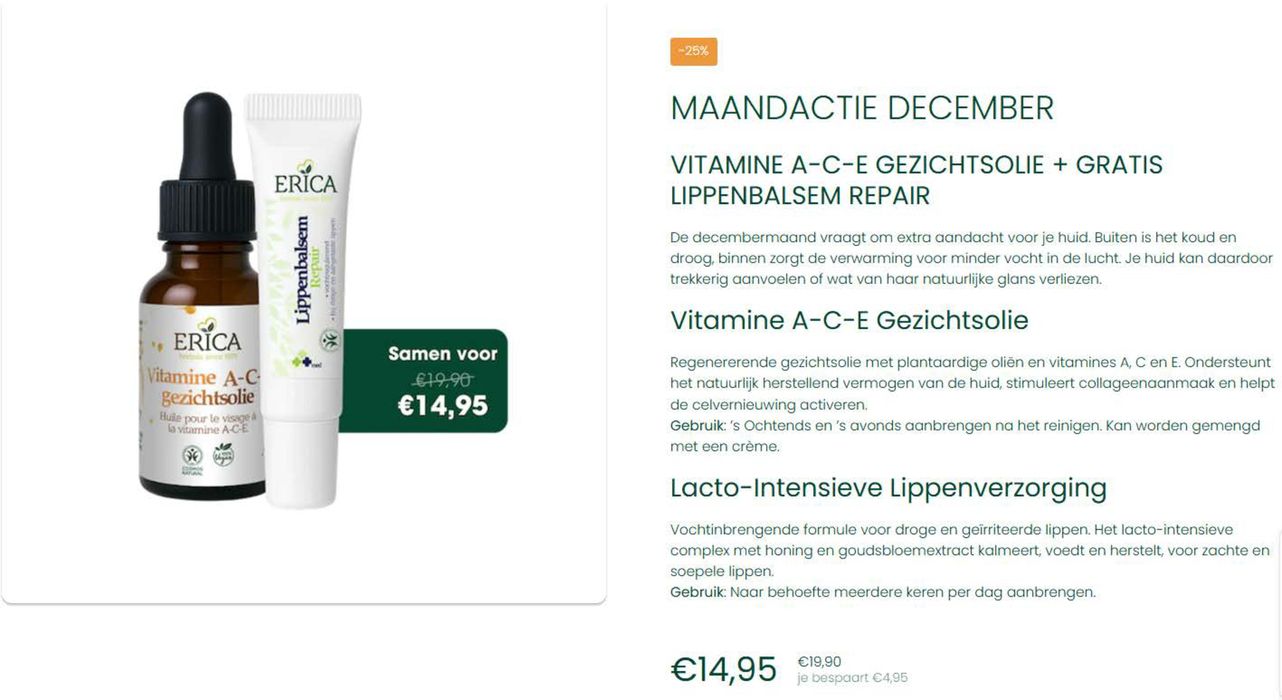The width and height of the screenshot is (1282, 700).
Task: Click the ERICA logo on the brown bottle
Action: [207, 338]
